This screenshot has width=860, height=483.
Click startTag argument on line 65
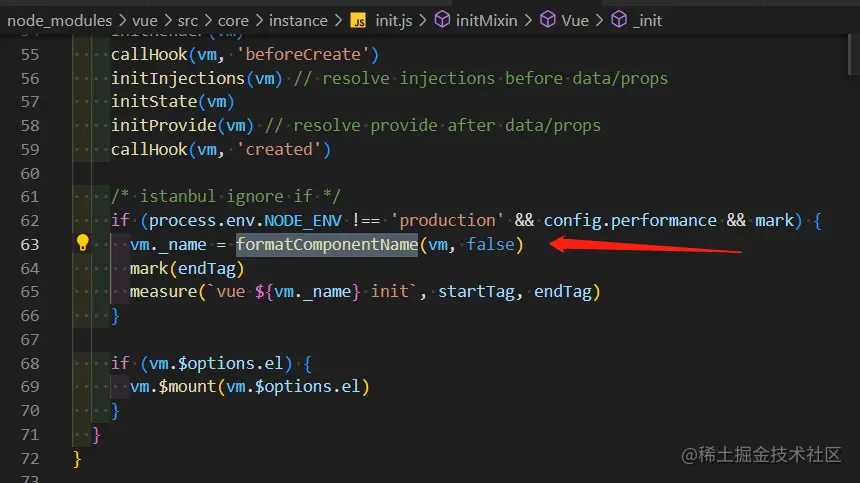tap(476, 292)
